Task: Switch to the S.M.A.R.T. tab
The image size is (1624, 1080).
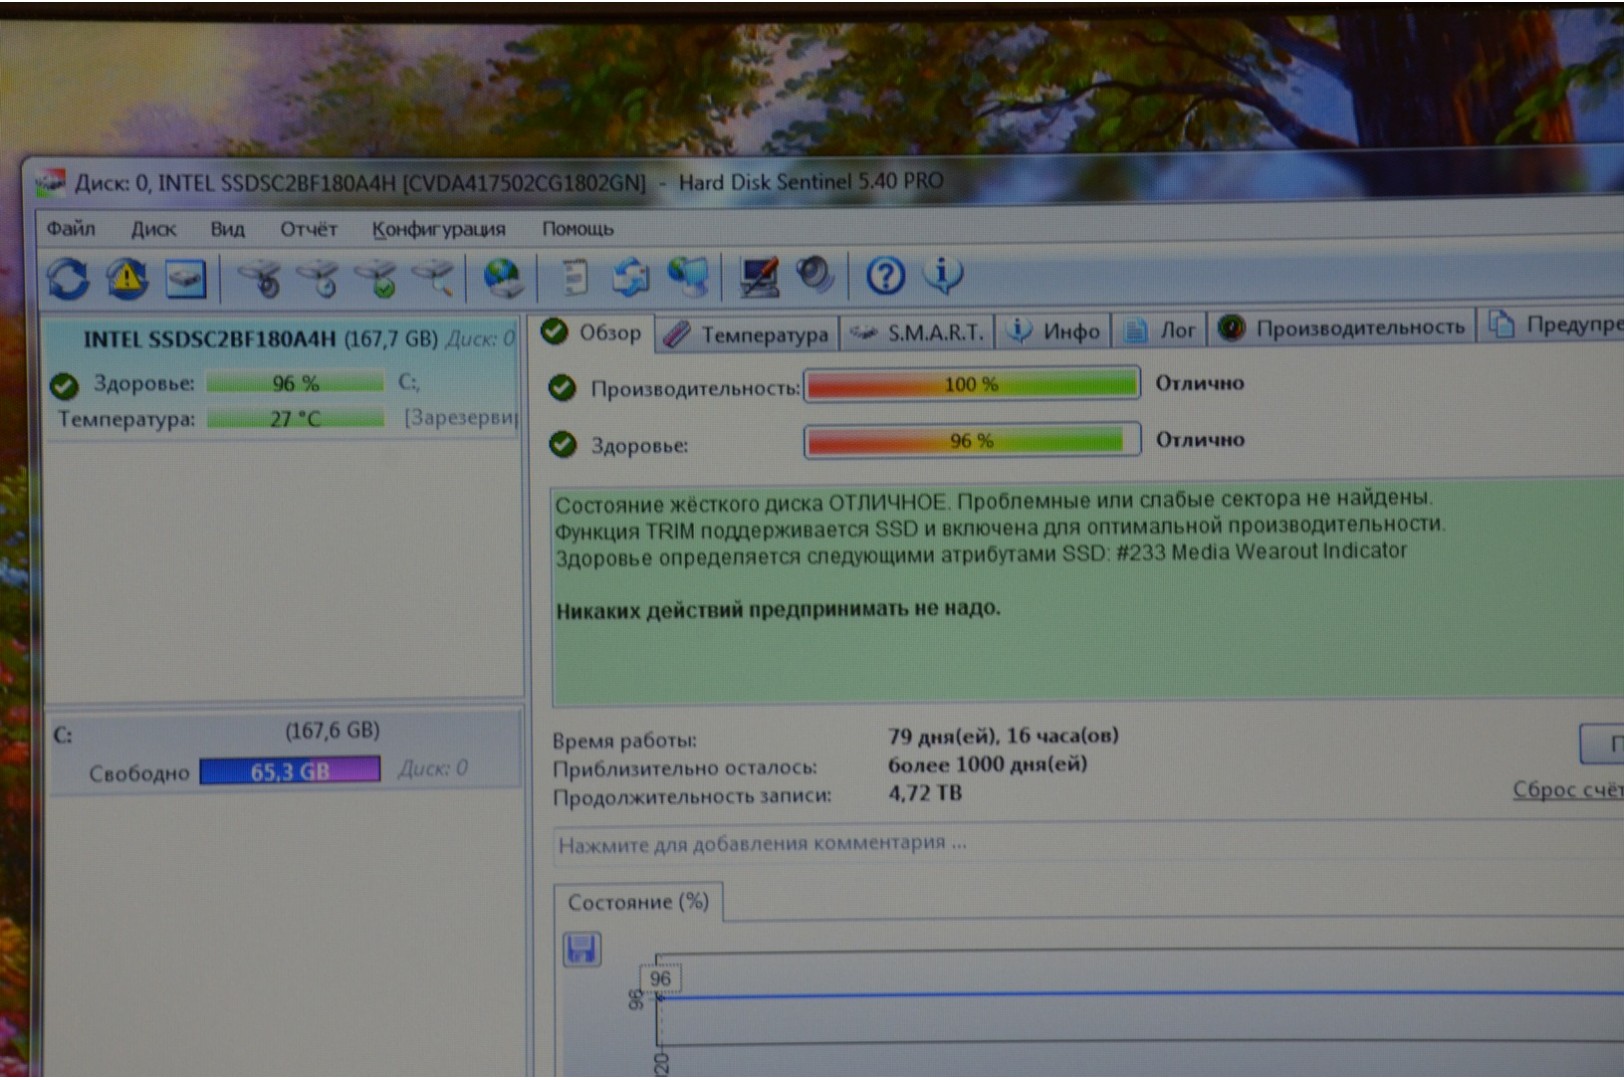Action: [919, 332]
